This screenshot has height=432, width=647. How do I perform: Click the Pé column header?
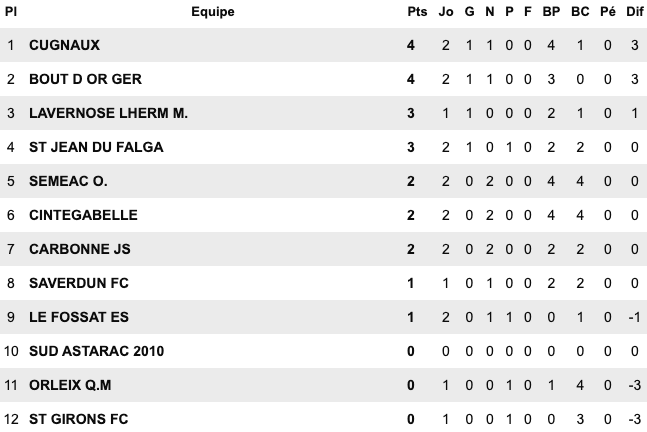pos(607,12)
